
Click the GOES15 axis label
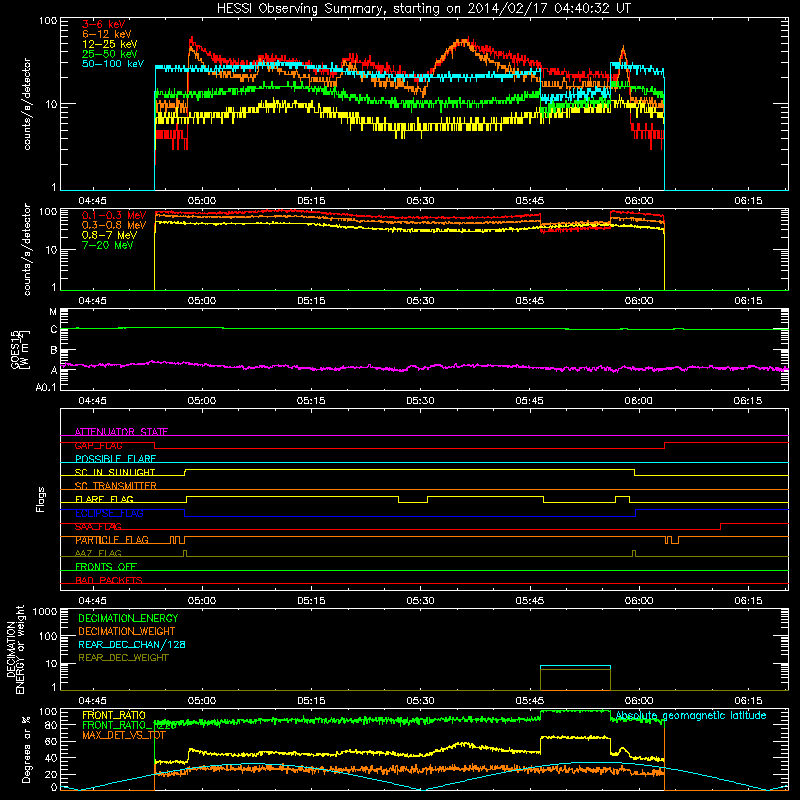tap(20, 349)
